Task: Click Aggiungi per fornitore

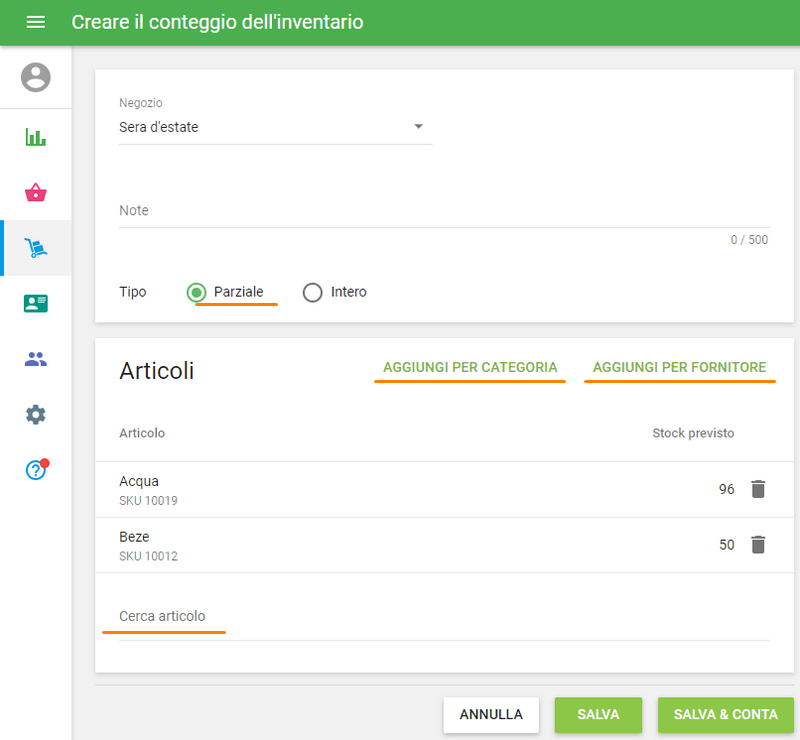Action: tap(679, 367)
